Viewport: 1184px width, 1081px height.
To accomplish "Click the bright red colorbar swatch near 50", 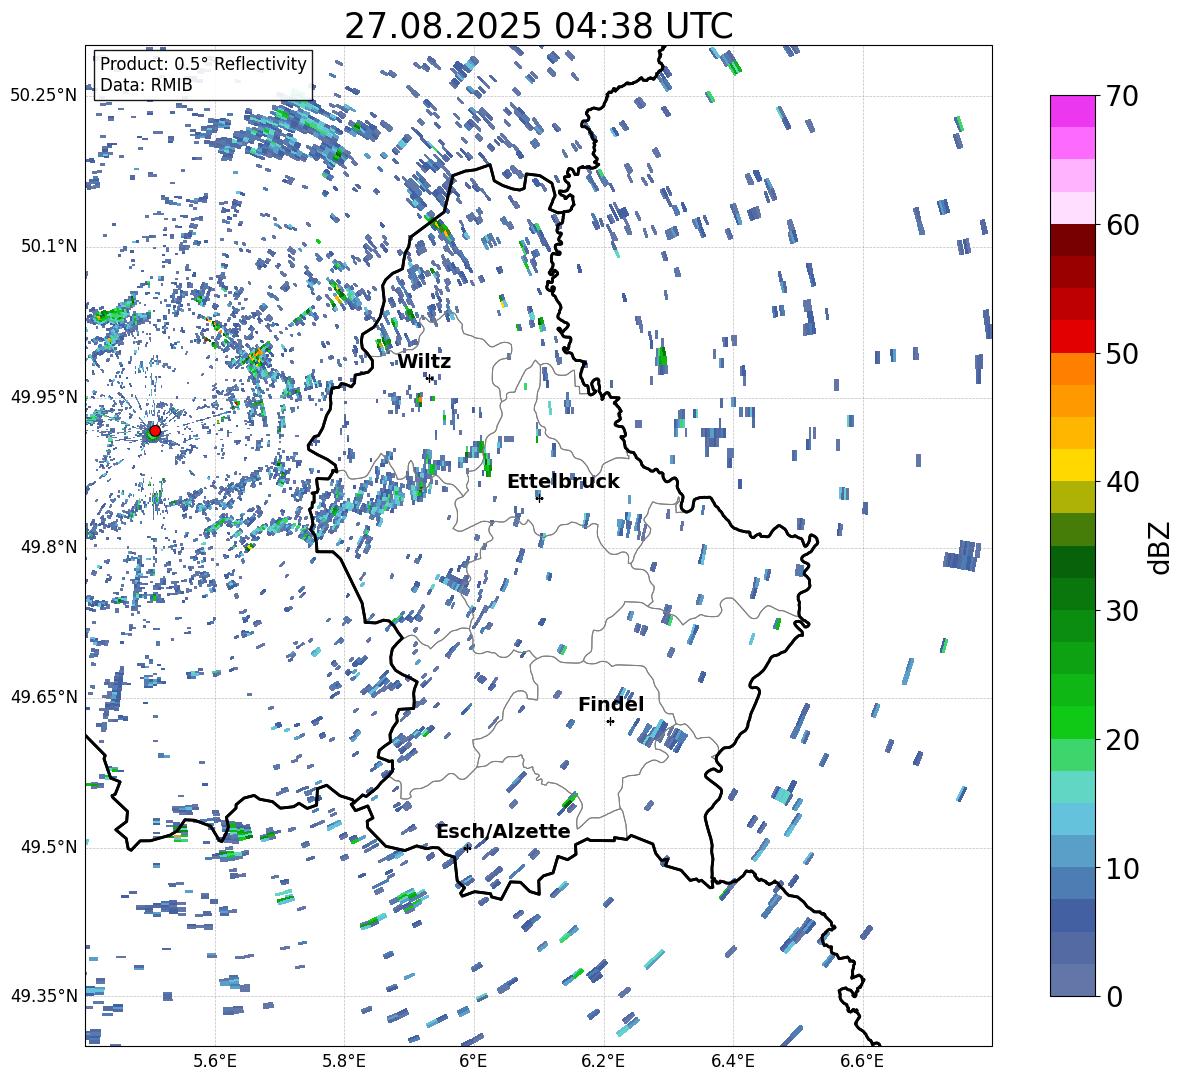I will pos(1072,337).
